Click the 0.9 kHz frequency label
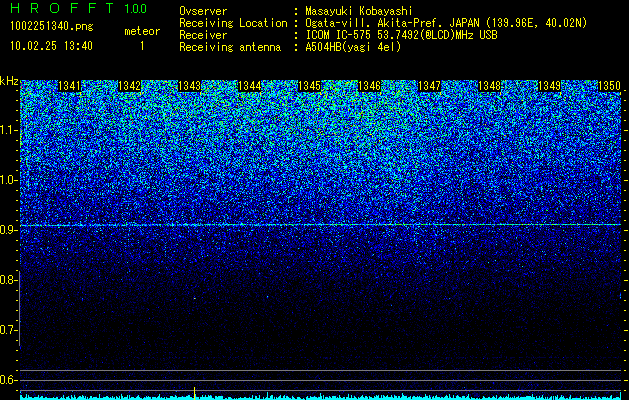 (8, 230)
